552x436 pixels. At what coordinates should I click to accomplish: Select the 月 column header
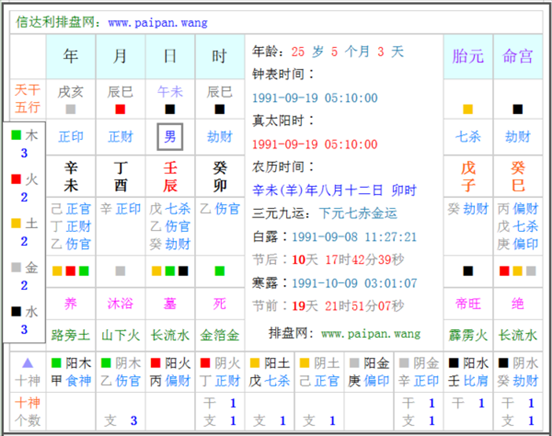point(120,56)
